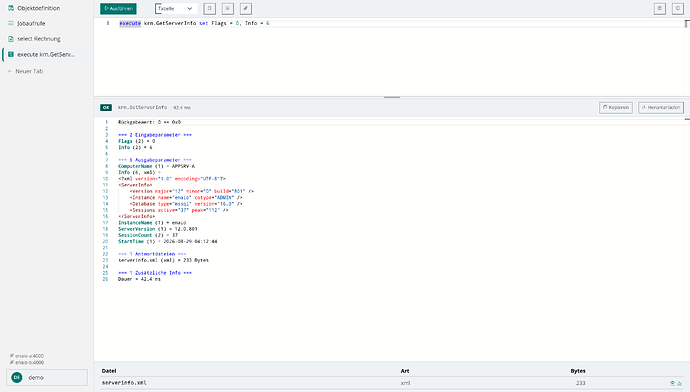
Task: Click the Bytes column header
Action: [578, 371]
